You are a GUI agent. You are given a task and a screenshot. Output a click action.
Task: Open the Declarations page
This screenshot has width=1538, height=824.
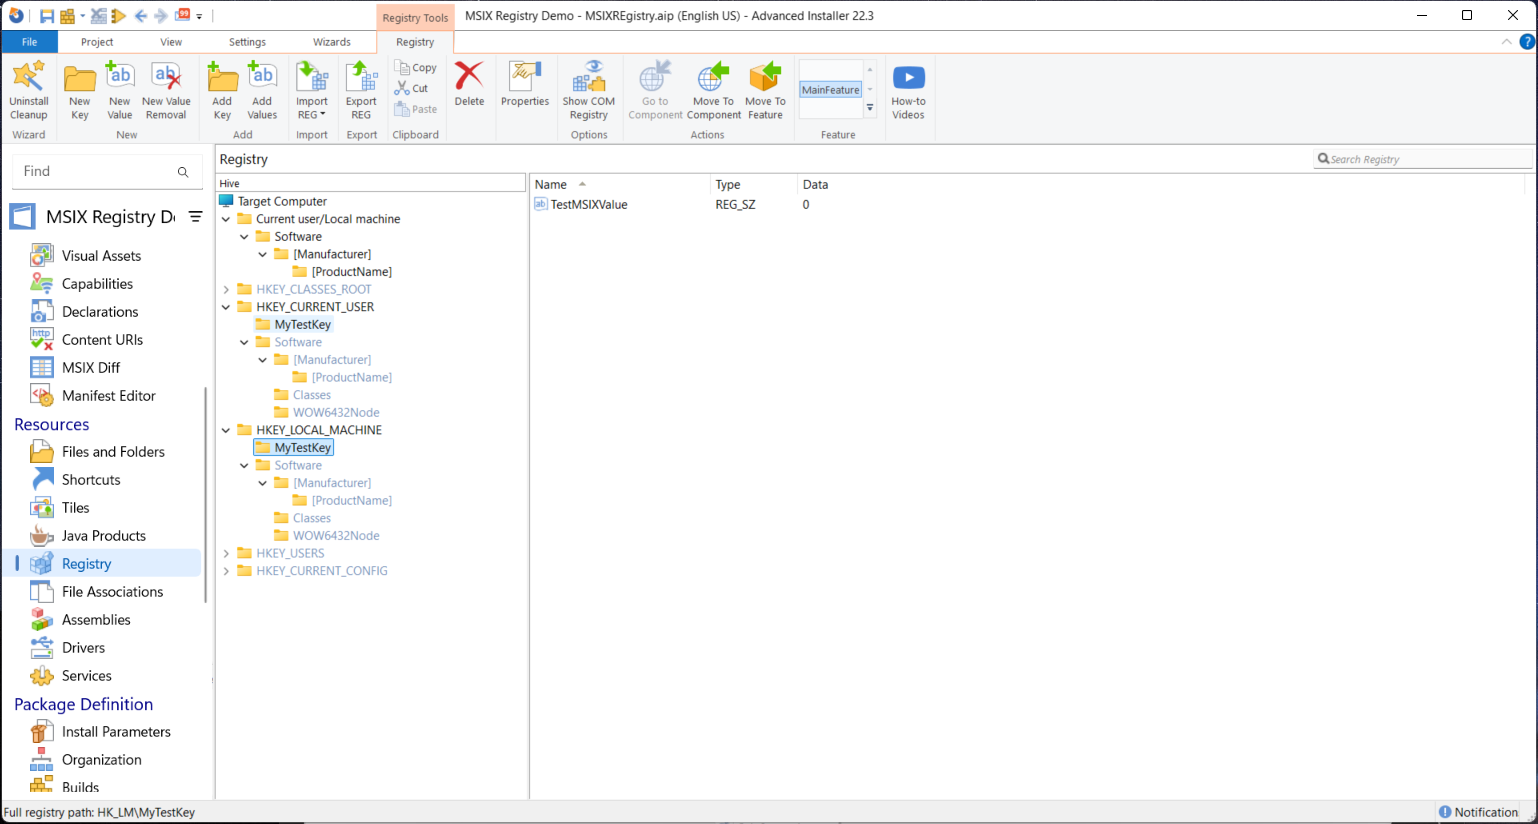coord(100,312)
